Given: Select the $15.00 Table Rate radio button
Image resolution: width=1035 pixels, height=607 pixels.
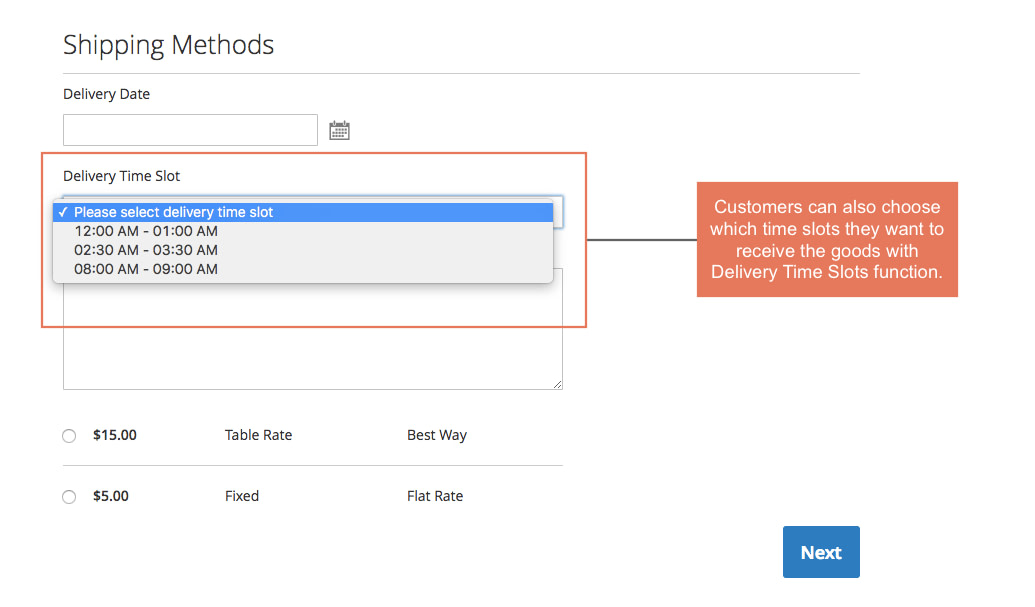Looking at the screenshot, I should (x=69, y=436).
